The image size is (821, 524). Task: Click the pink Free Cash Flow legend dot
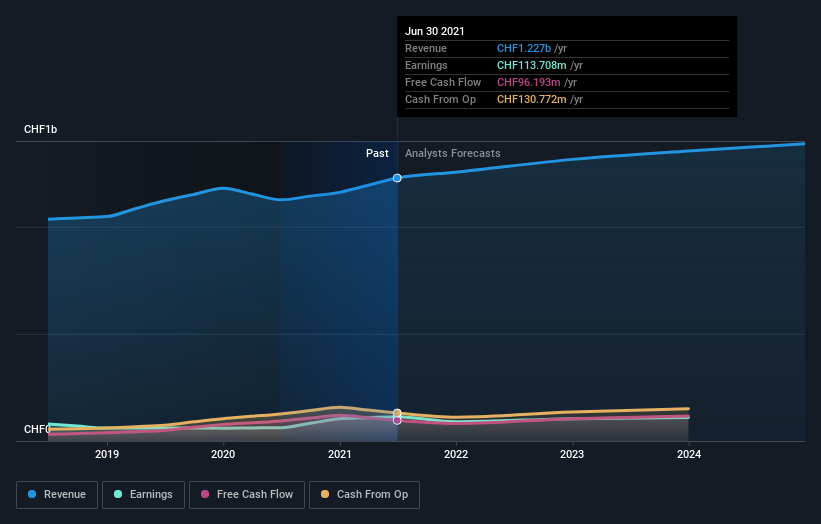pyautogui.click(x=205, y=494)
